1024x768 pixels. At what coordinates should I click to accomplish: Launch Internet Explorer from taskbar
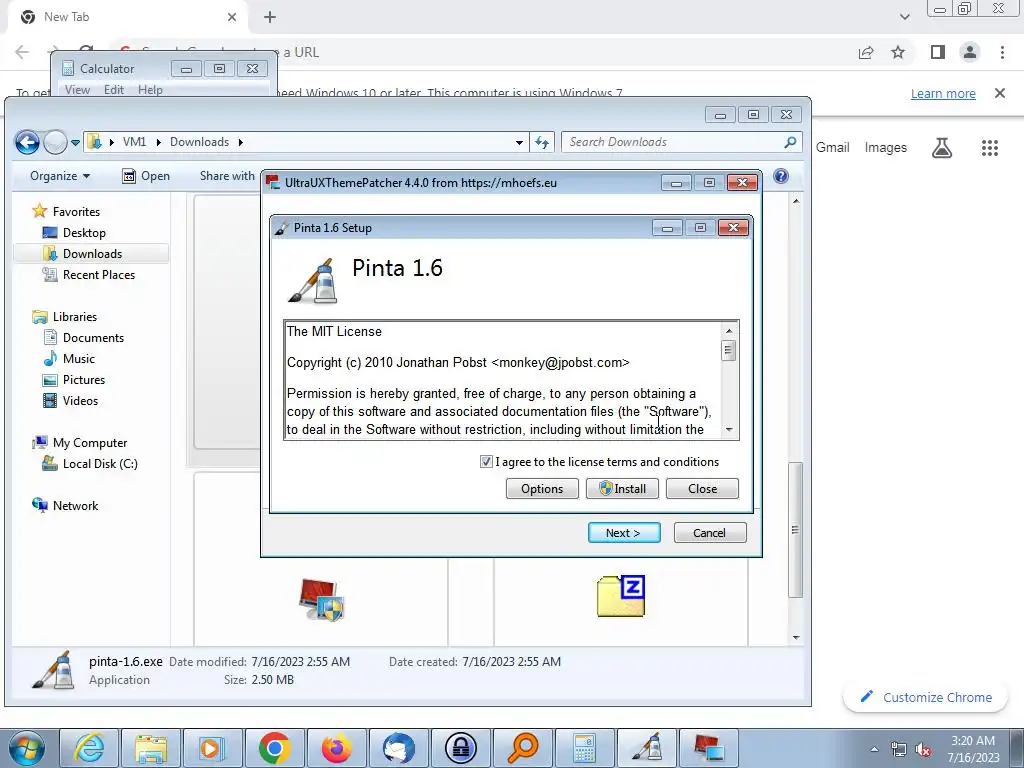(89, 748)
